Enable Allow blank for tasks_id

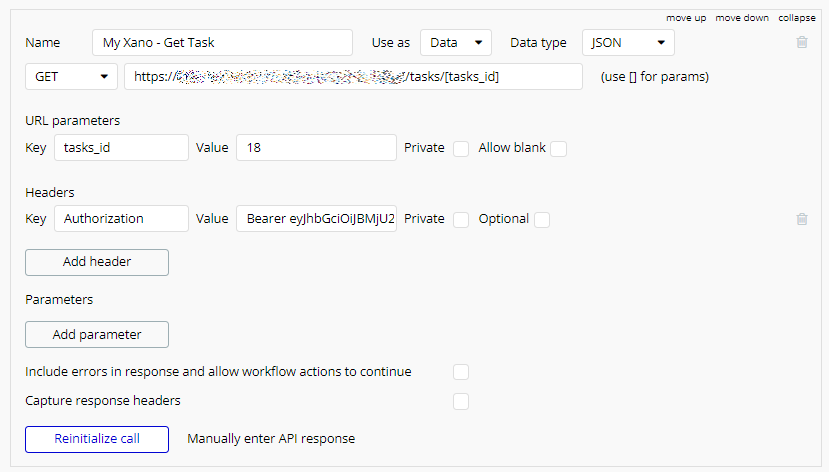coord(558,149)
